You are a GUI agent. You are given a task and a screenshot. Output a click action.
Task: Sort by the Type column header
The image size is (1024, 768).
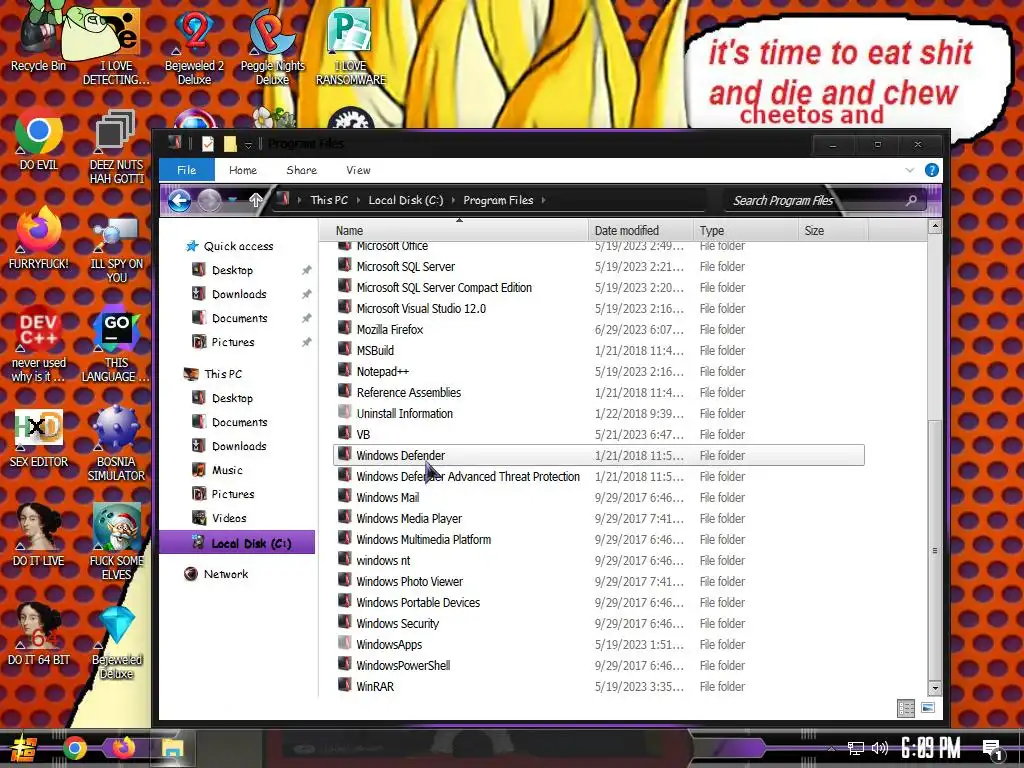[746, 231]
